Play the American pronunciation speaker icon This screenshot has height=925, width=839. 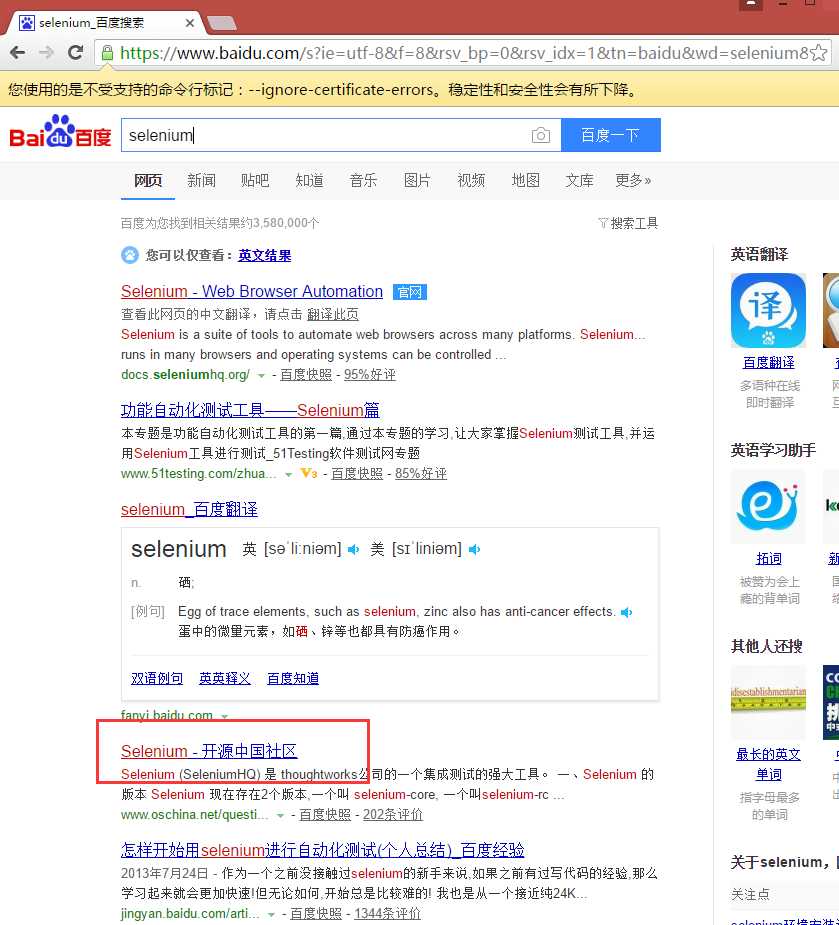pyautogui.click(x=474, y=550)
